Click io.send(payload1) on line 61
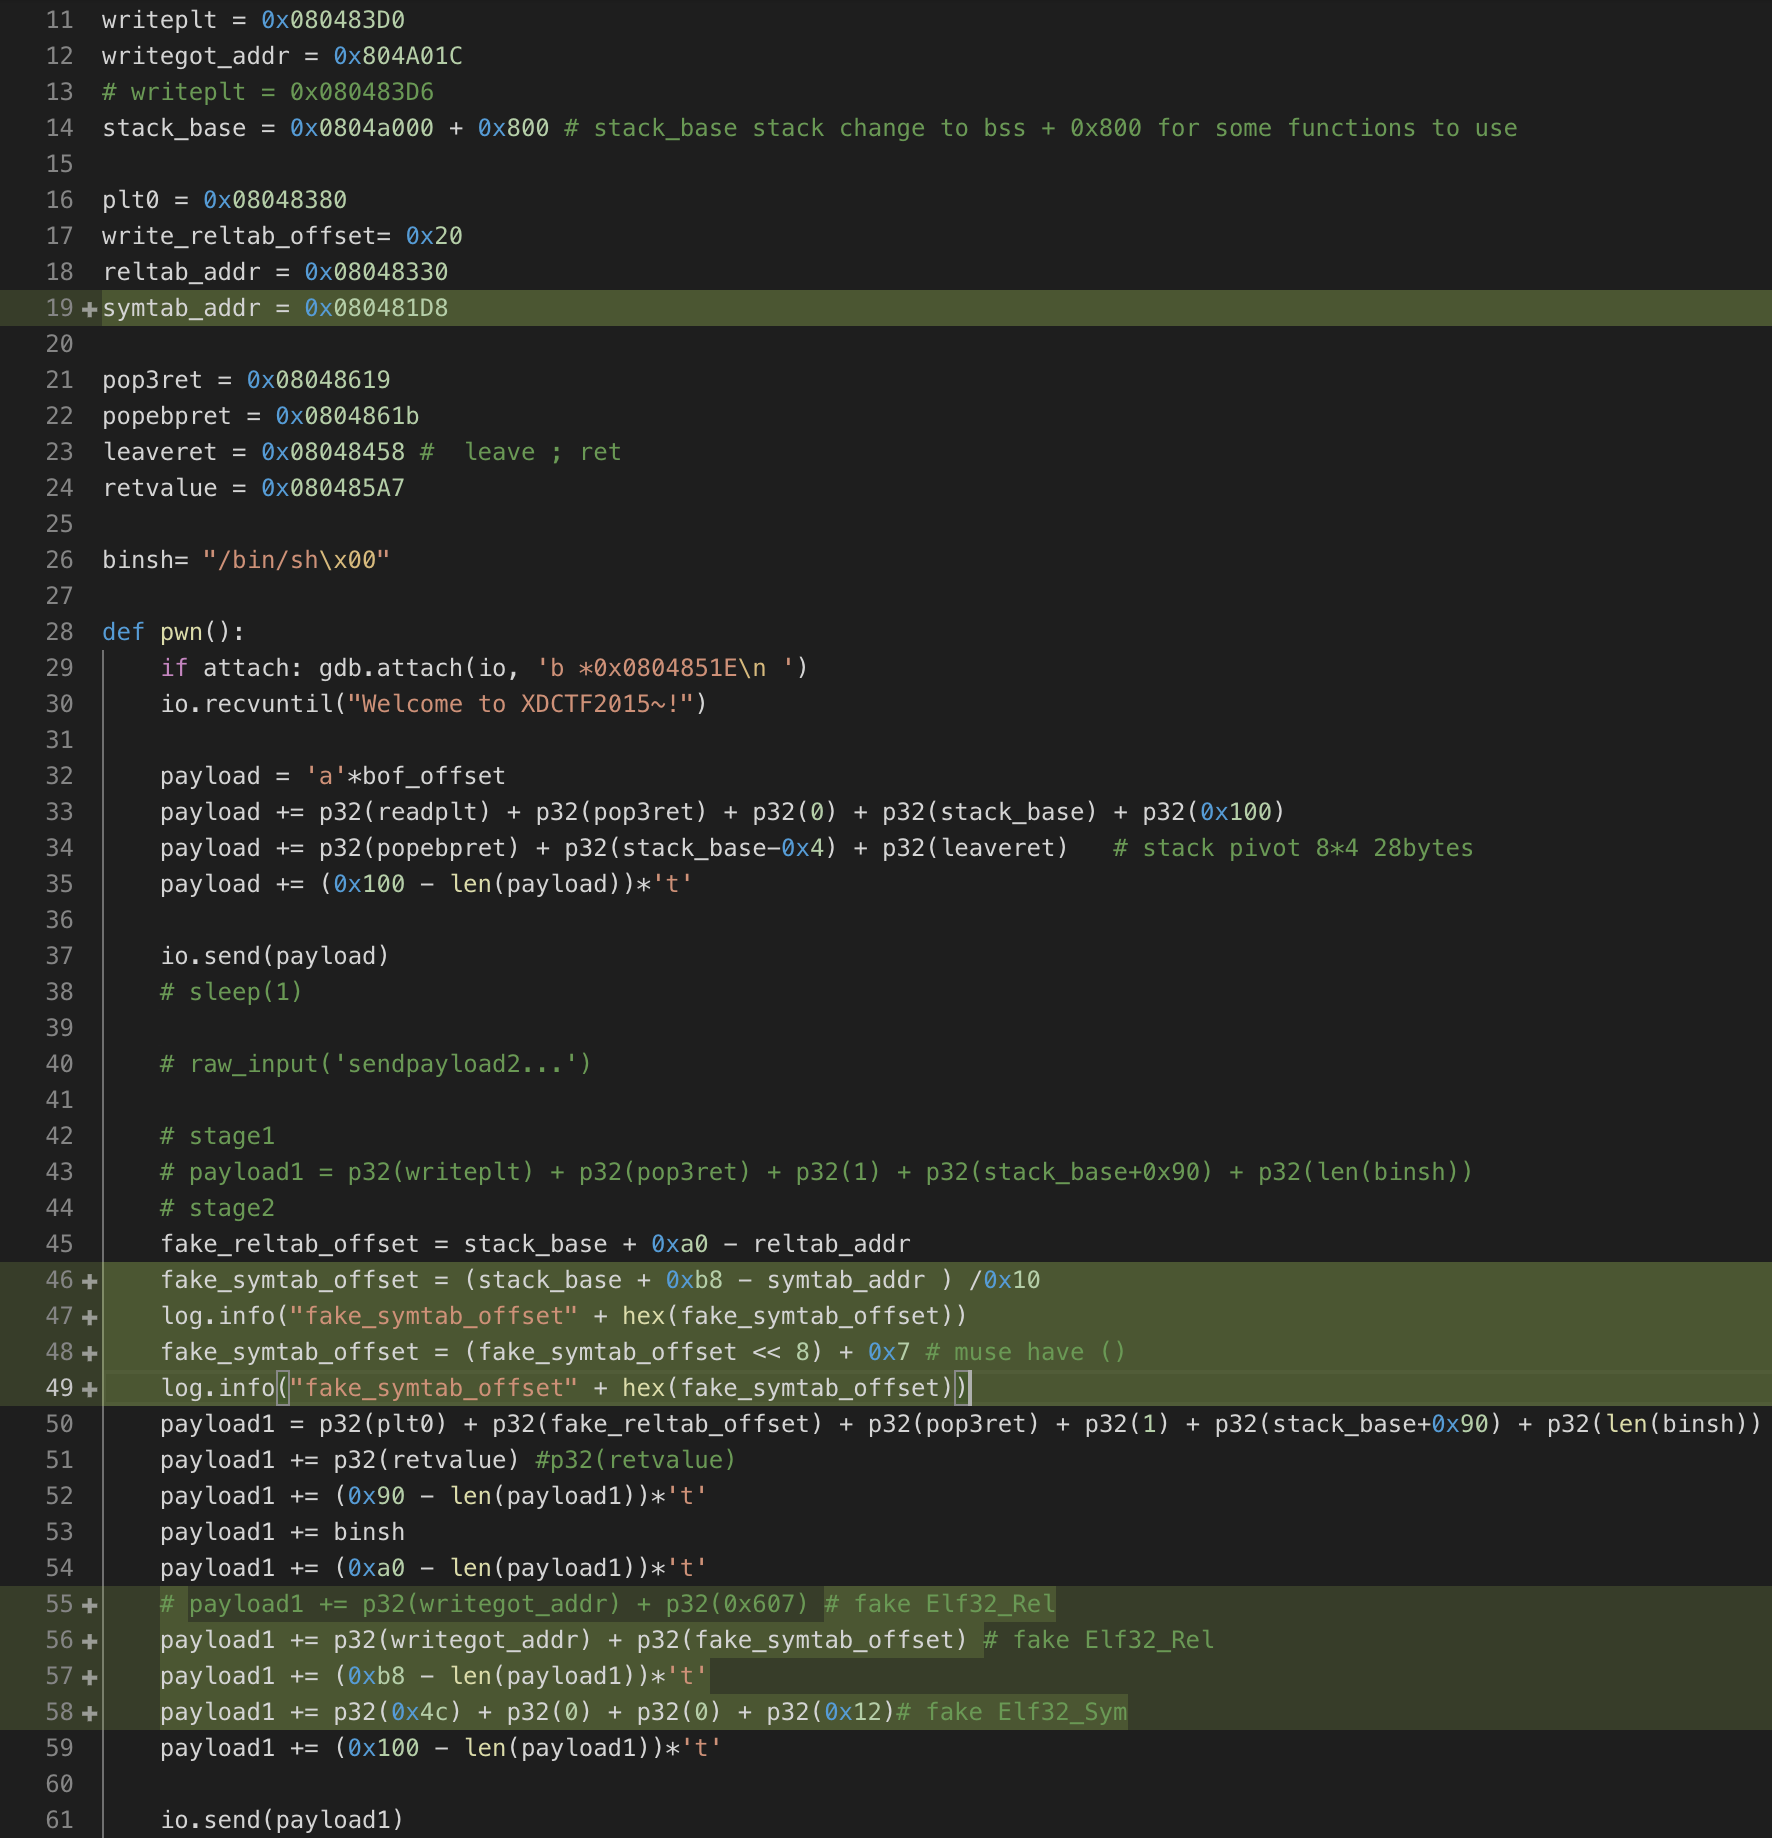The image size is (1772, 1838). click(x=282, y=1820)
